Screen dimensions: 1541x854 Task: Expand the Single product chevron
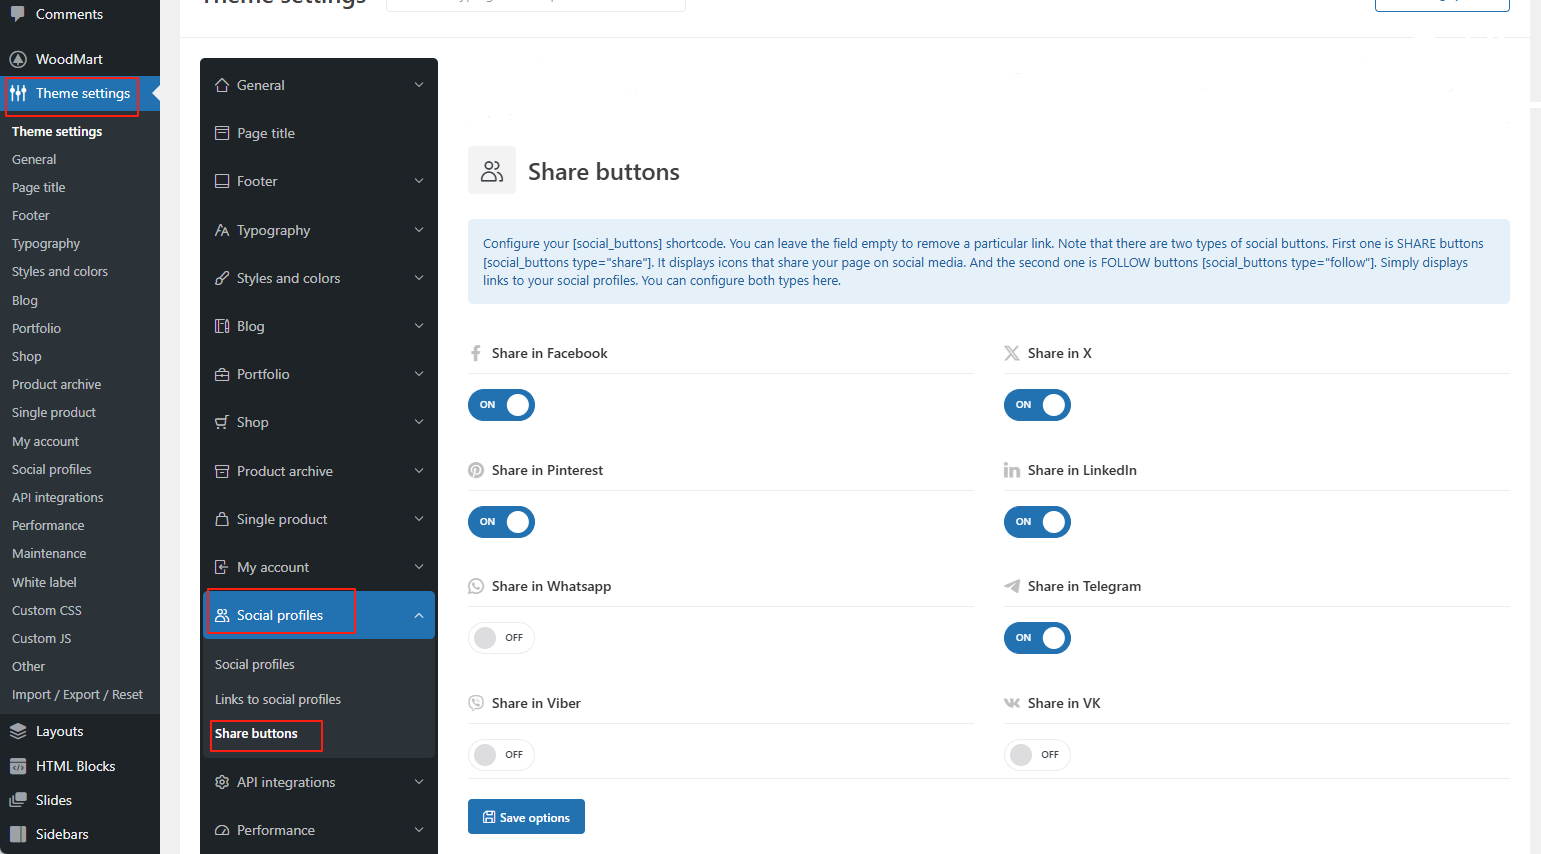coord(419,519)
